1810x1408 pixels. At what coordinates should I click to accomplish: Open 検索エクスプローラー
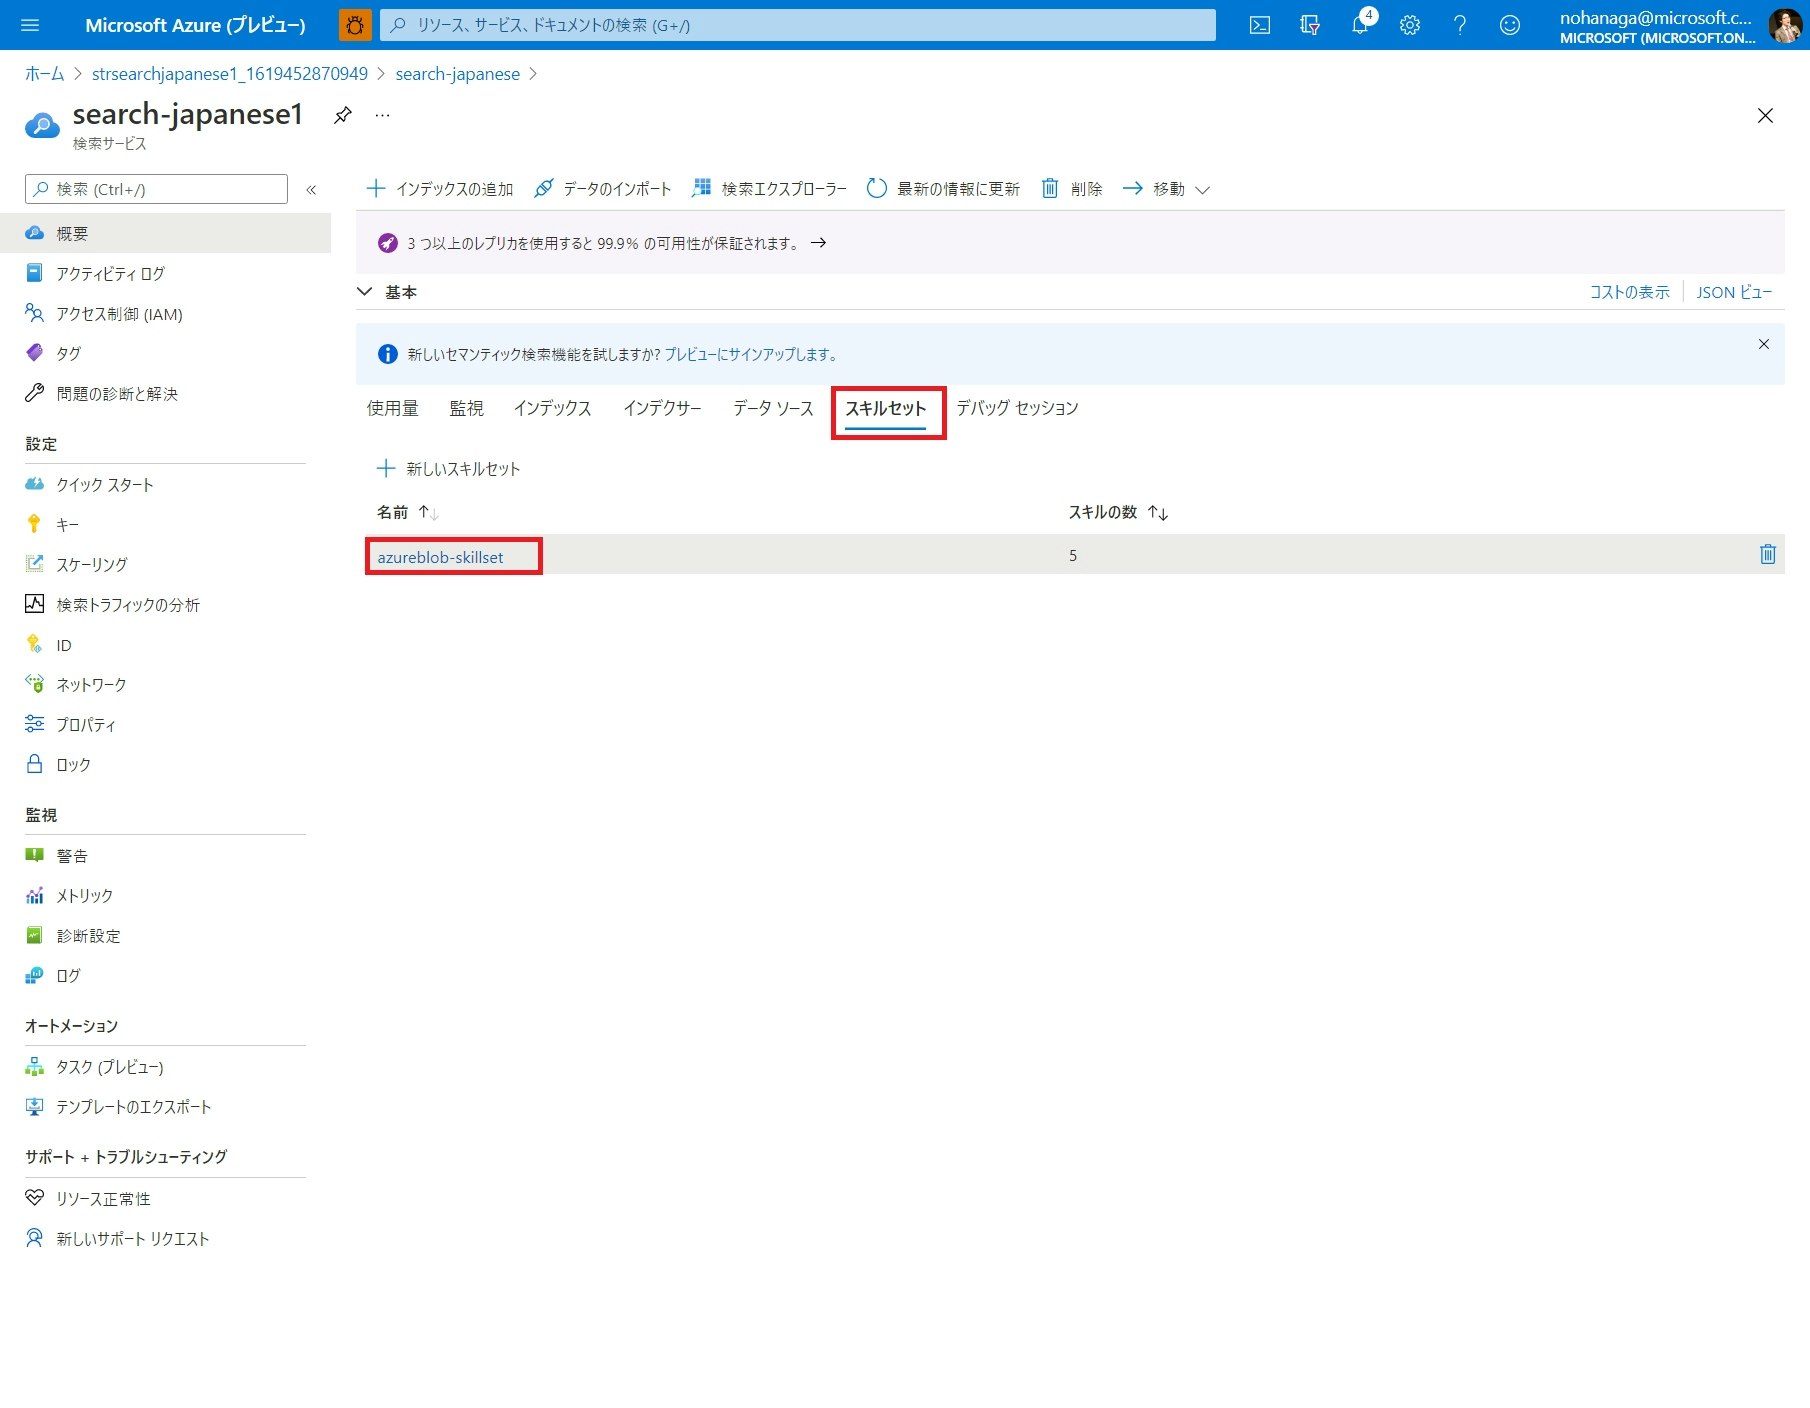(769, 189)
